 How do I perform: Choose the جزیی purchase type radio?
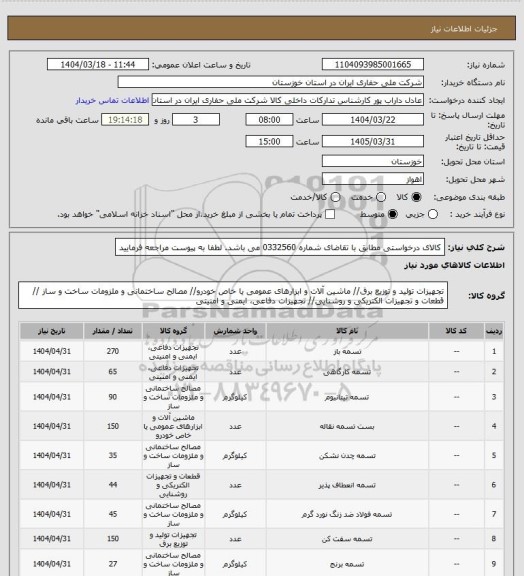[x=433, y=214]
